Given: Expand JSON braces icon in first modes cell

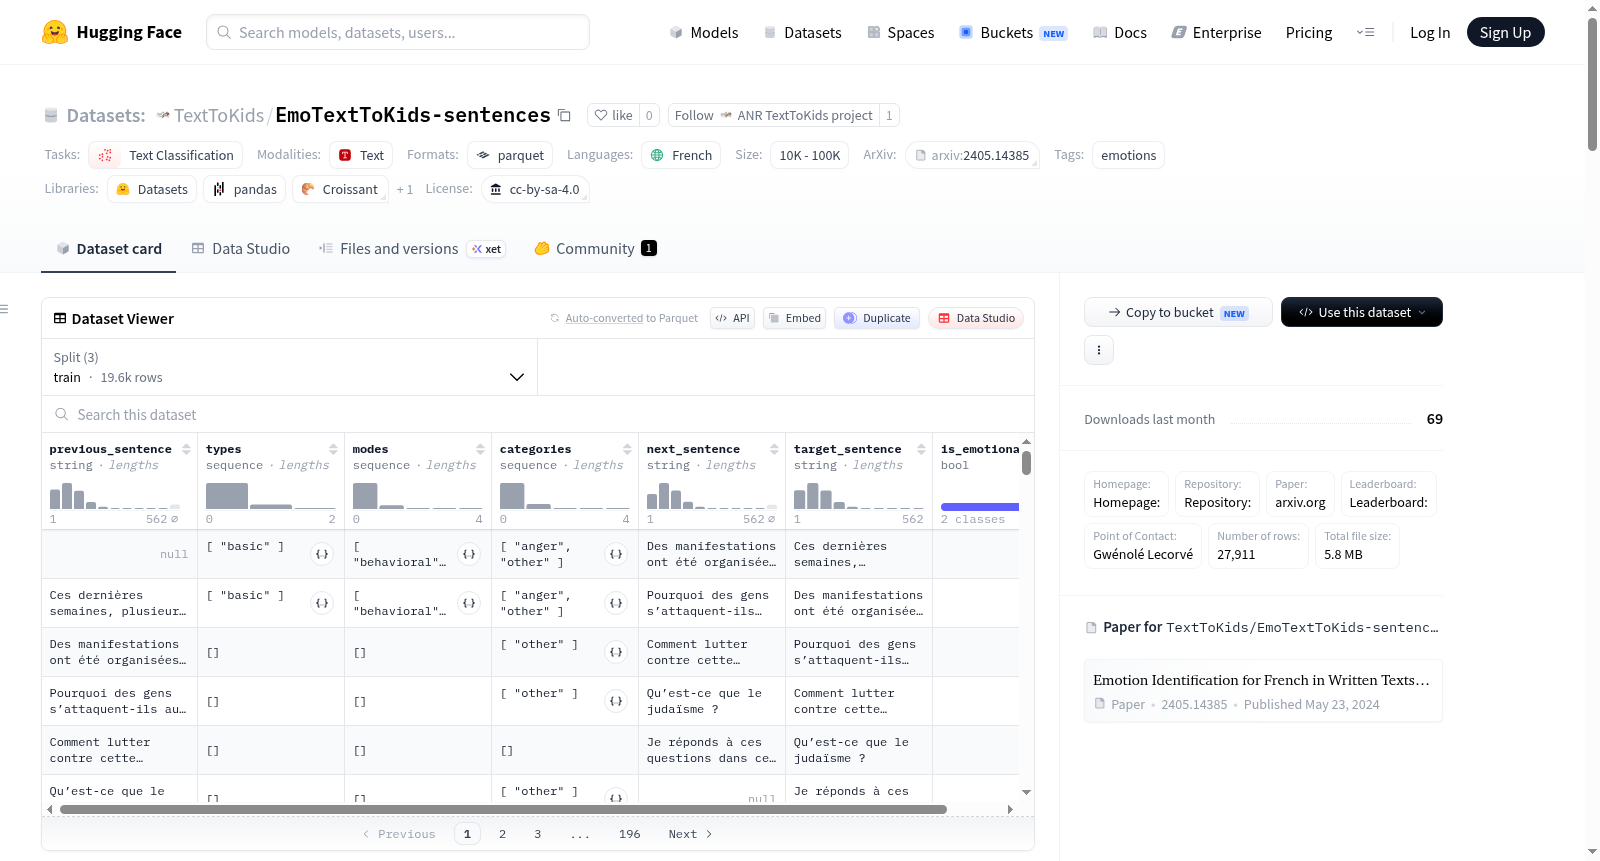Looking at the screenshot, I should (469, 554).
